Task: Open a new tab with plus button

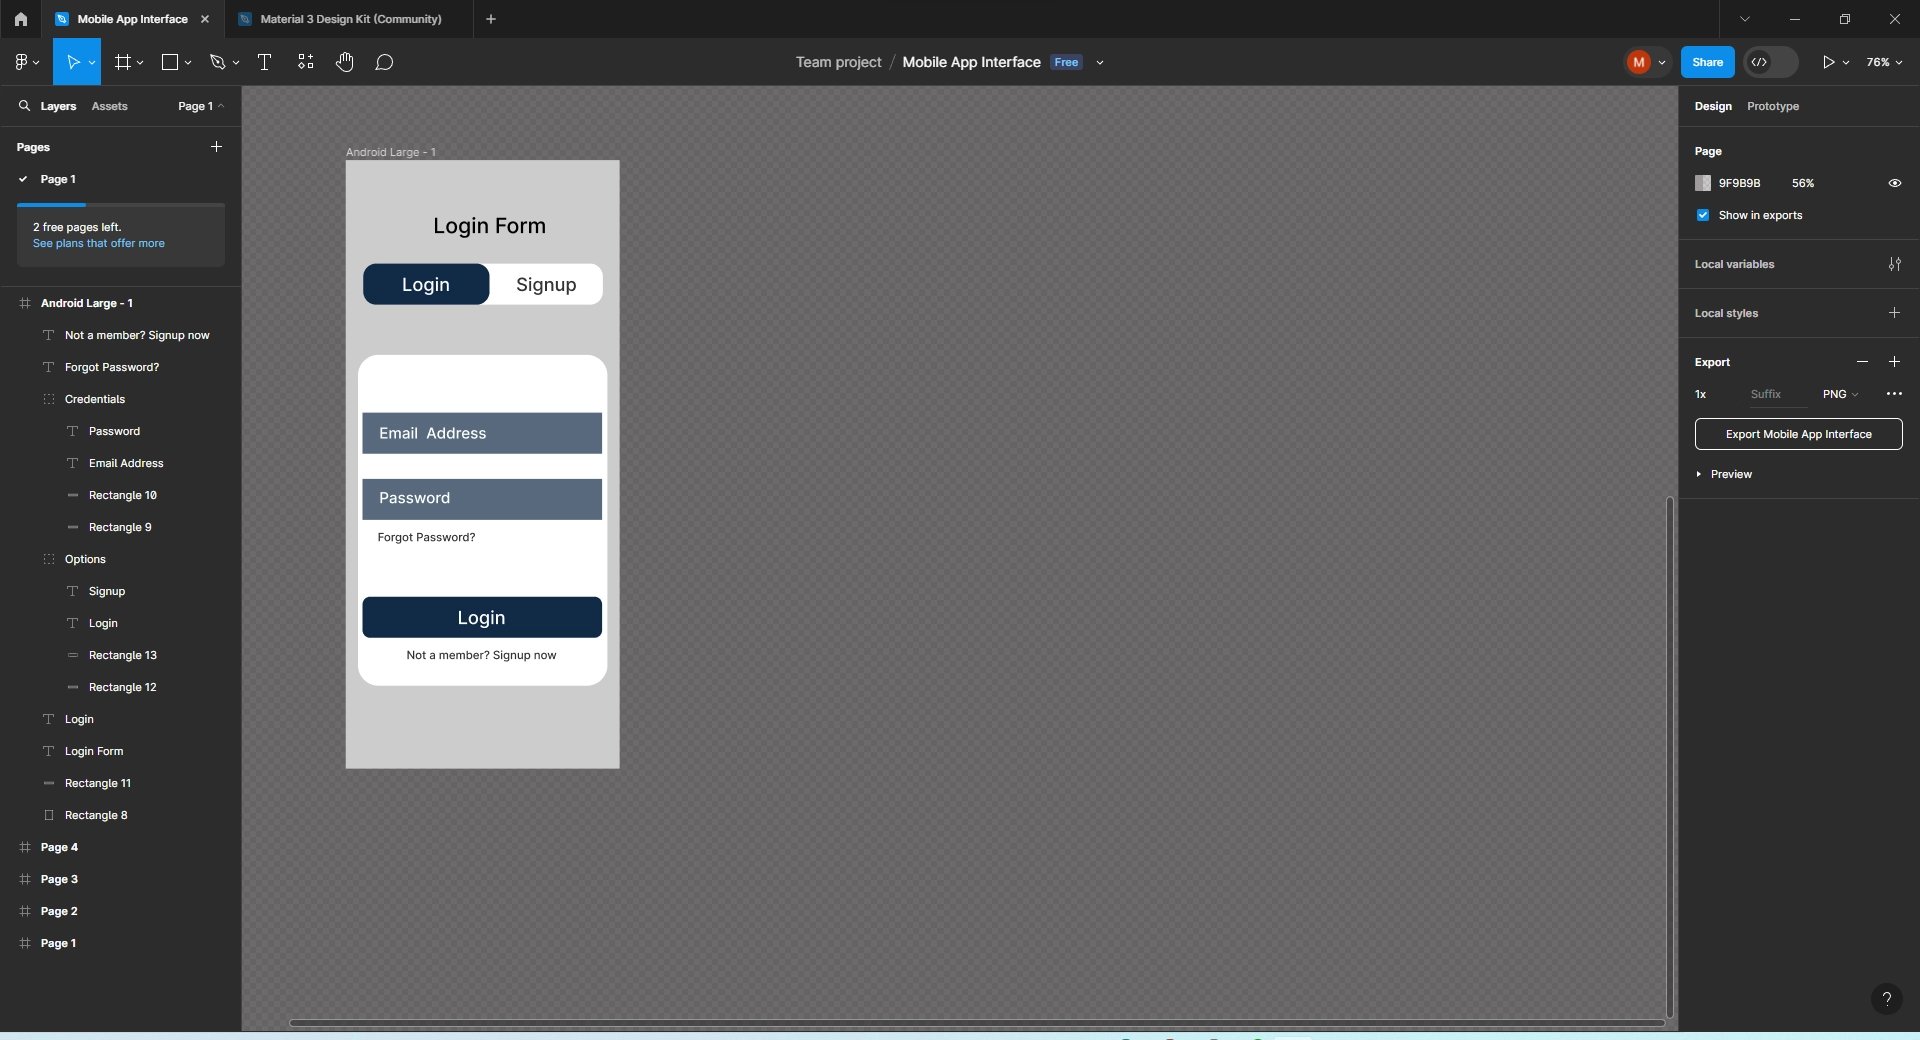Action: tap(490, 19)
